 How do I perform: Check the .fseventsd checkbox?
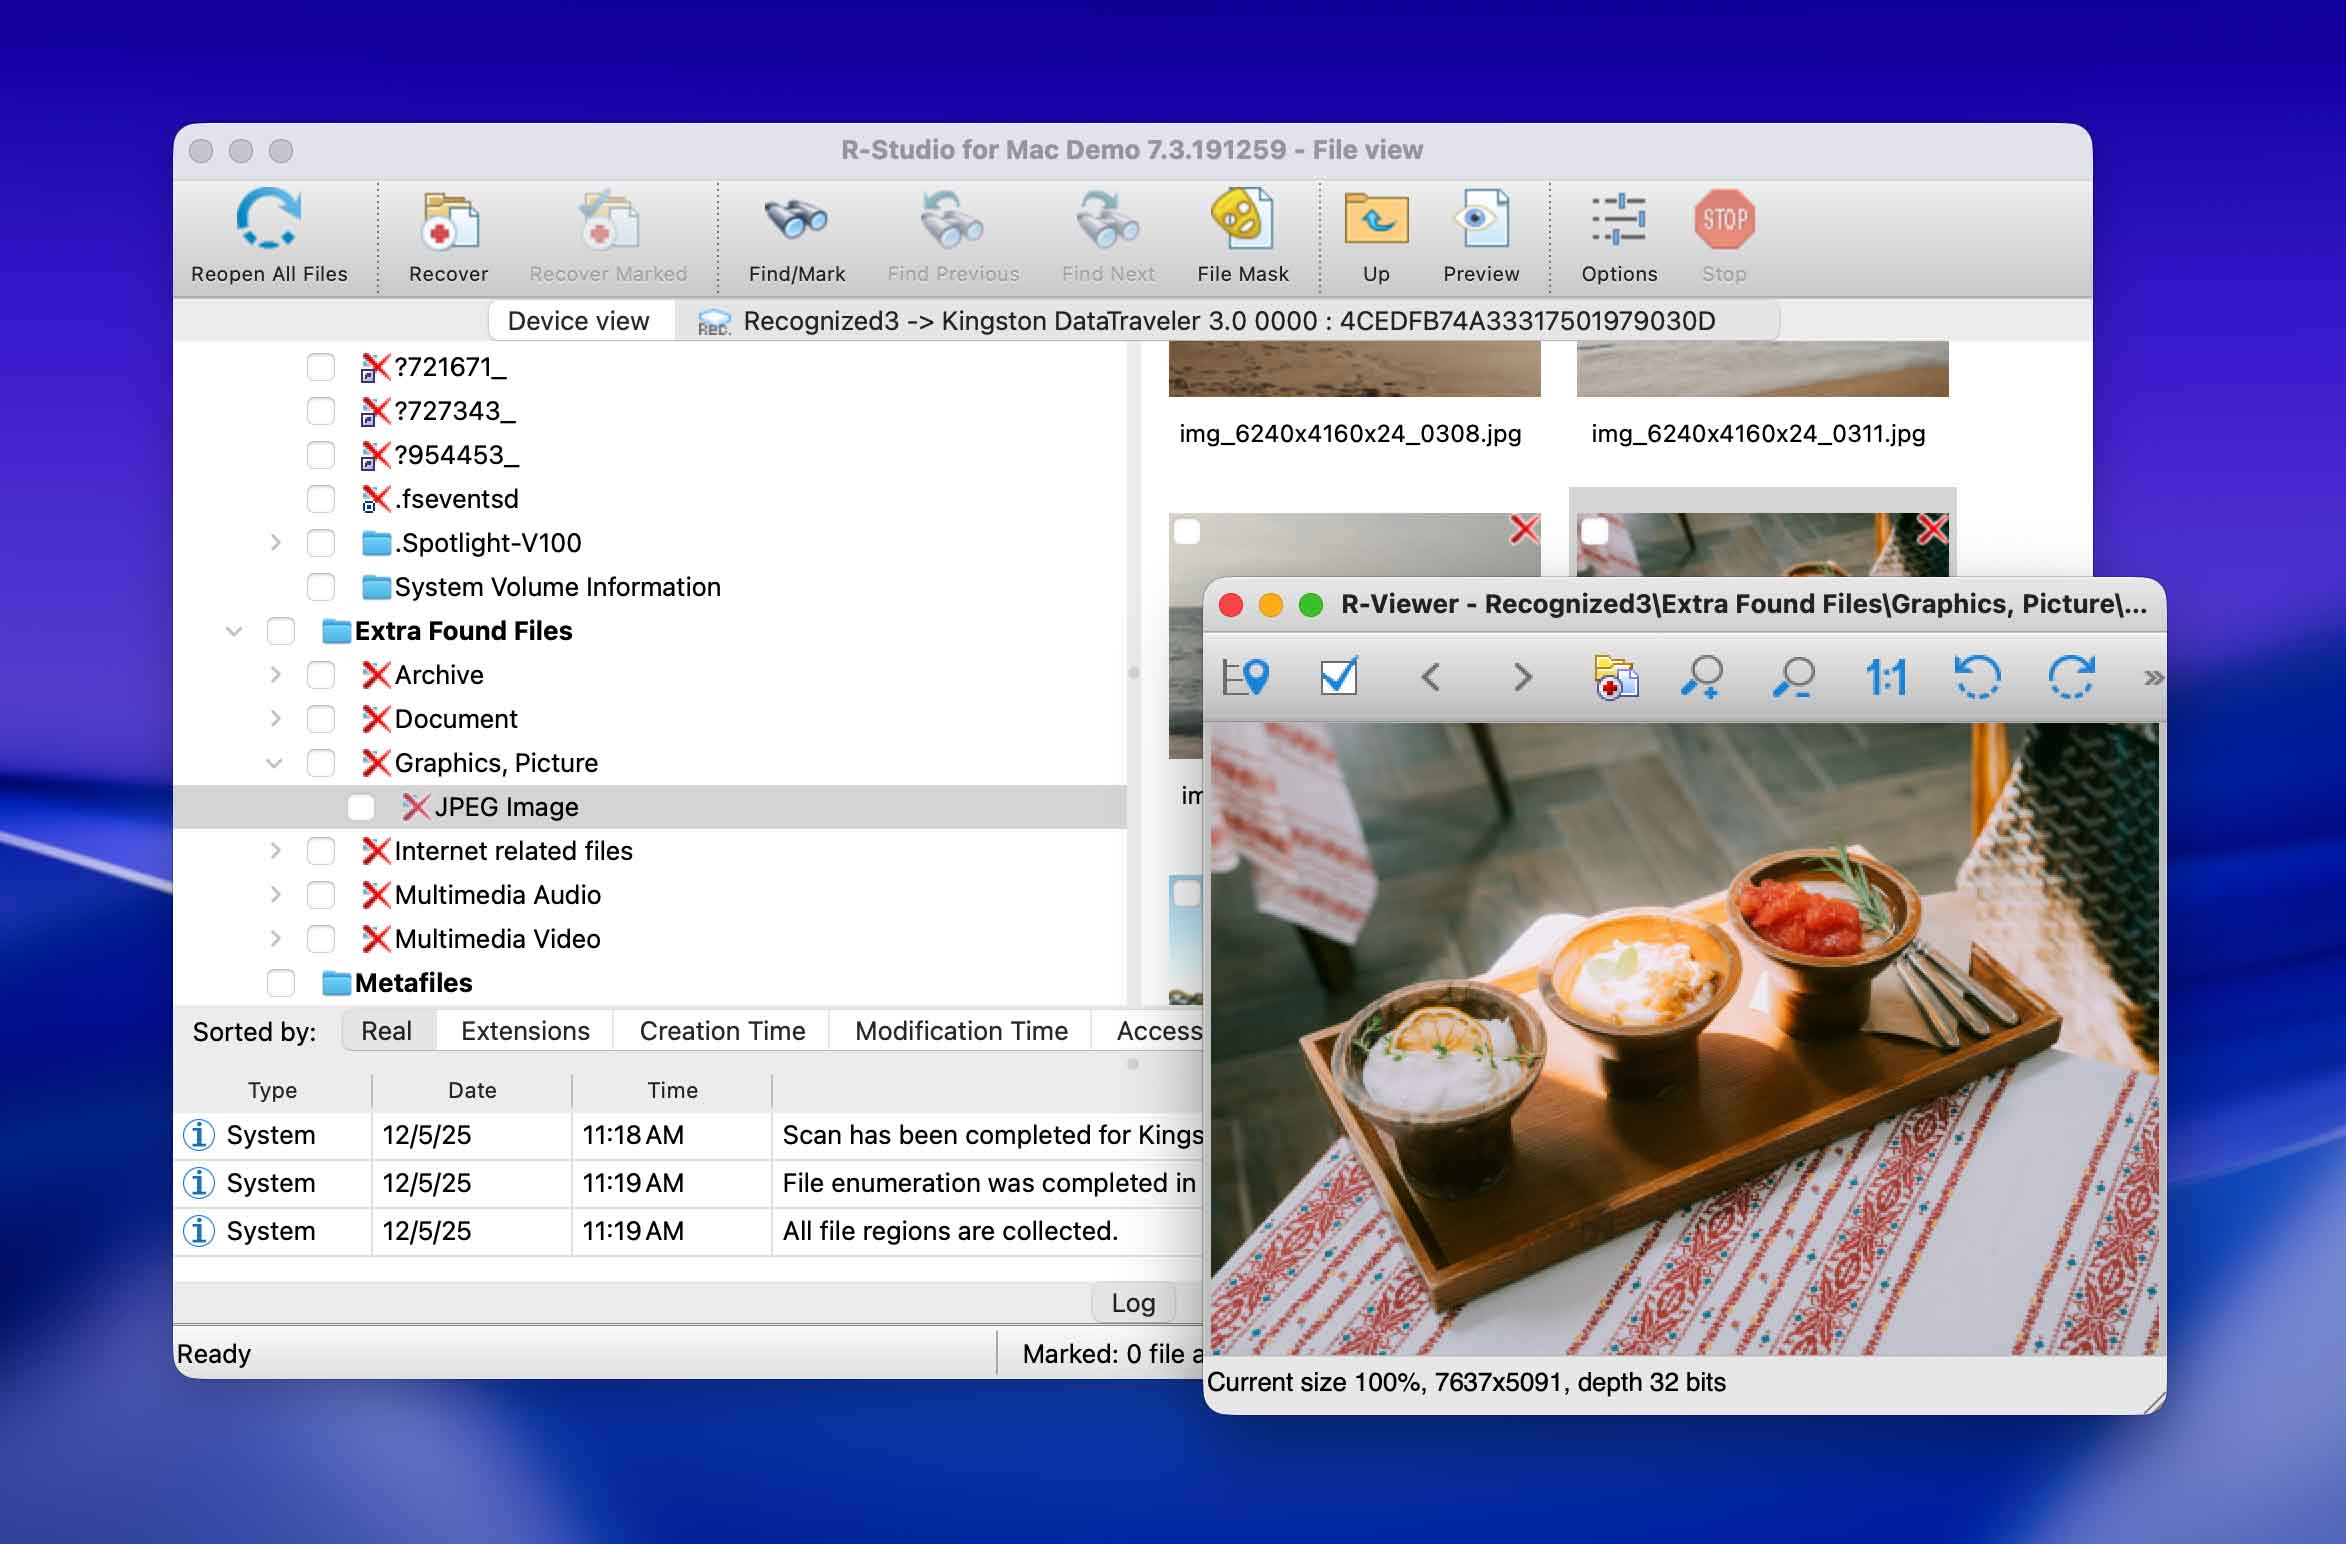(320, 499)
